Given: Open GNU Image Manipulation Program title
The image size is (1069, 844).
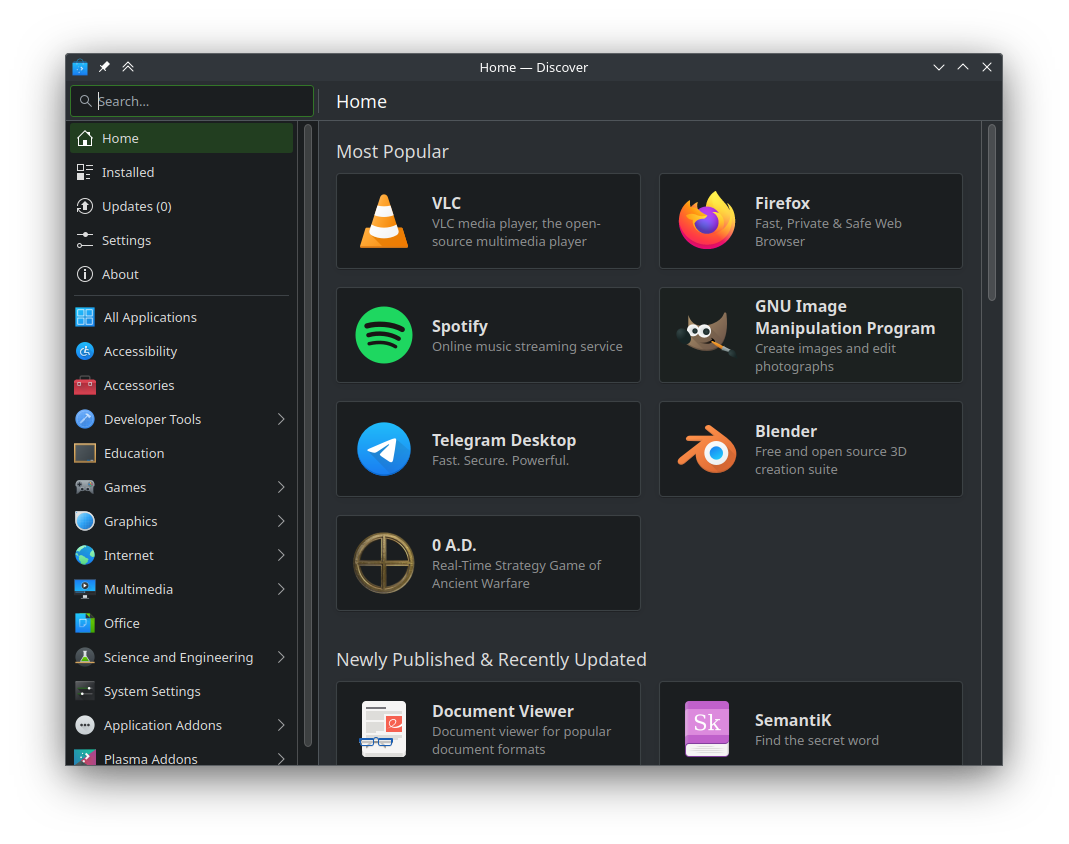Looking at the screenshot, I should 845,317.
